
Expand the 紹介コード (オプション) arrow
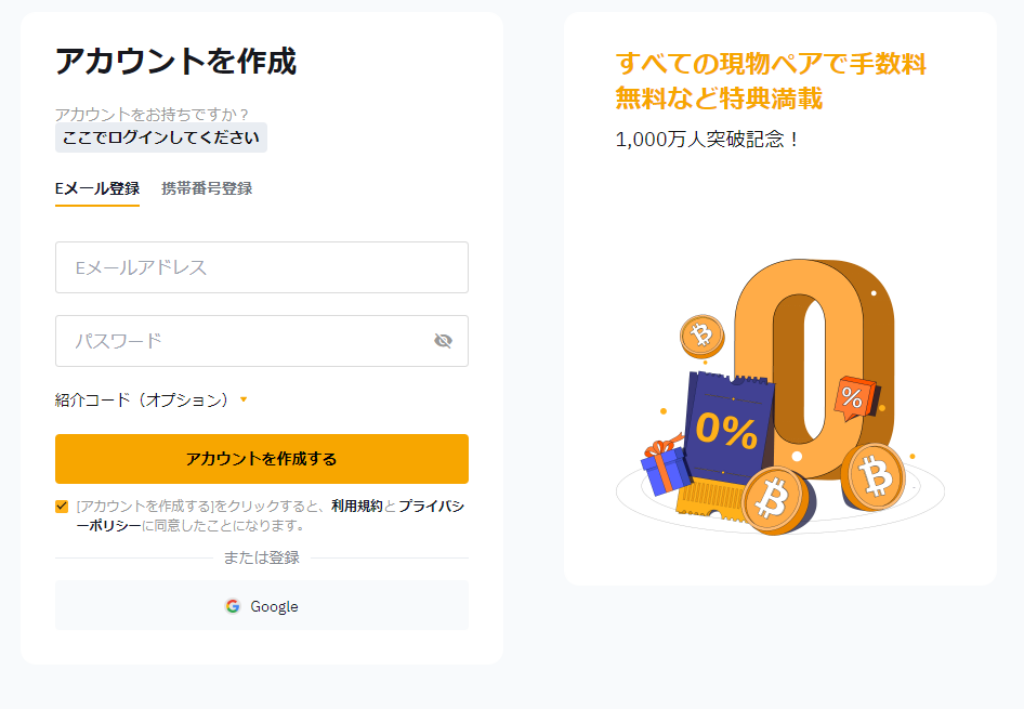[244, 400]
